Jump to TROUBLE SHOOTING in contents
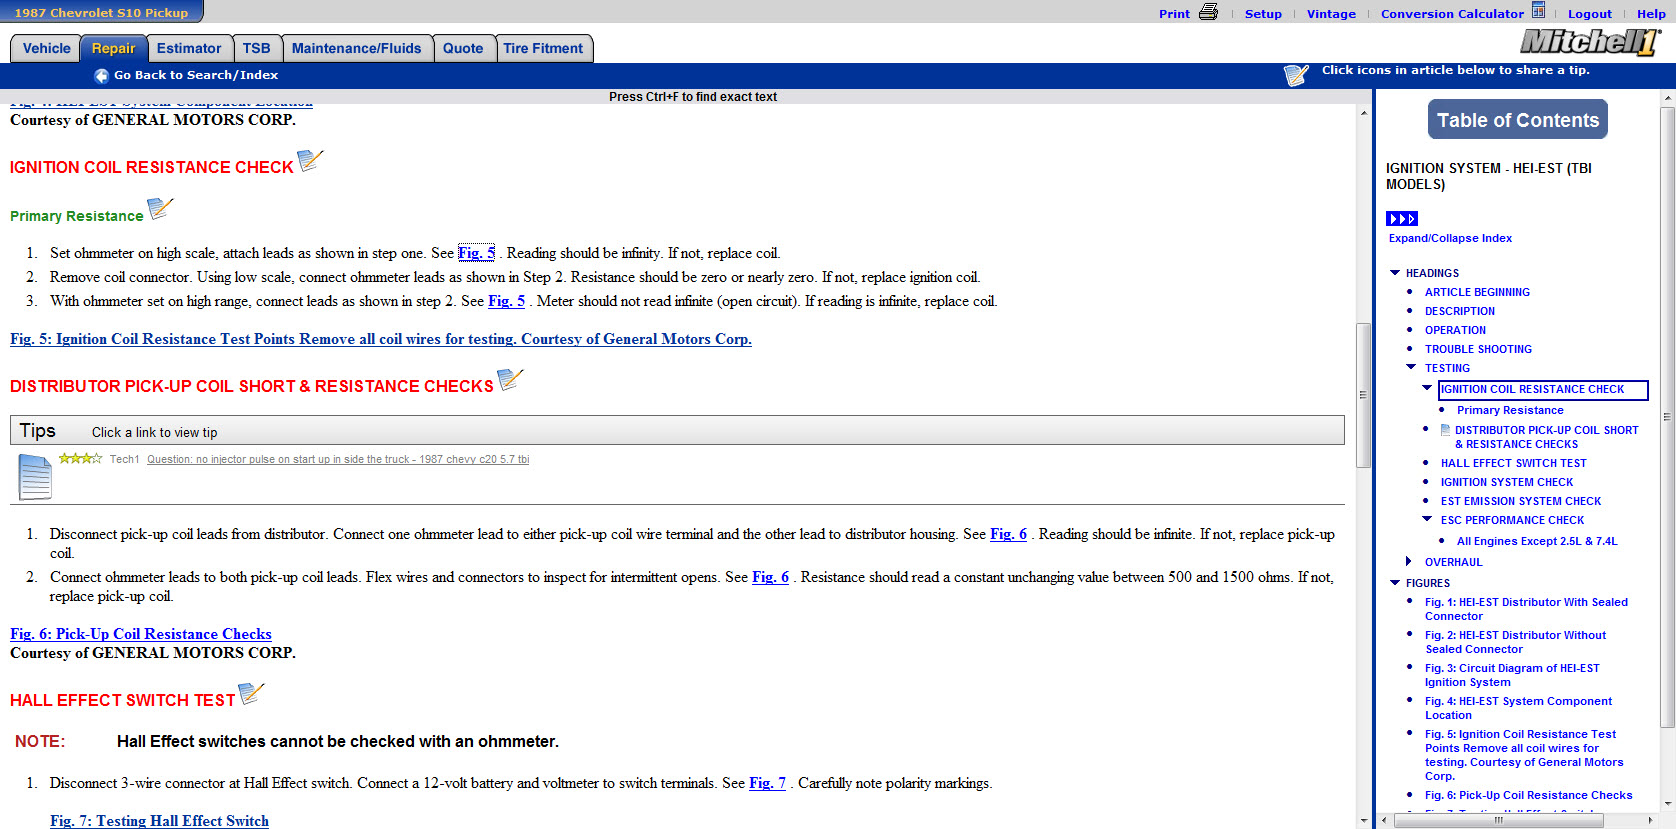This screenshot has height=829, width=1676. tap(1478, 349)
